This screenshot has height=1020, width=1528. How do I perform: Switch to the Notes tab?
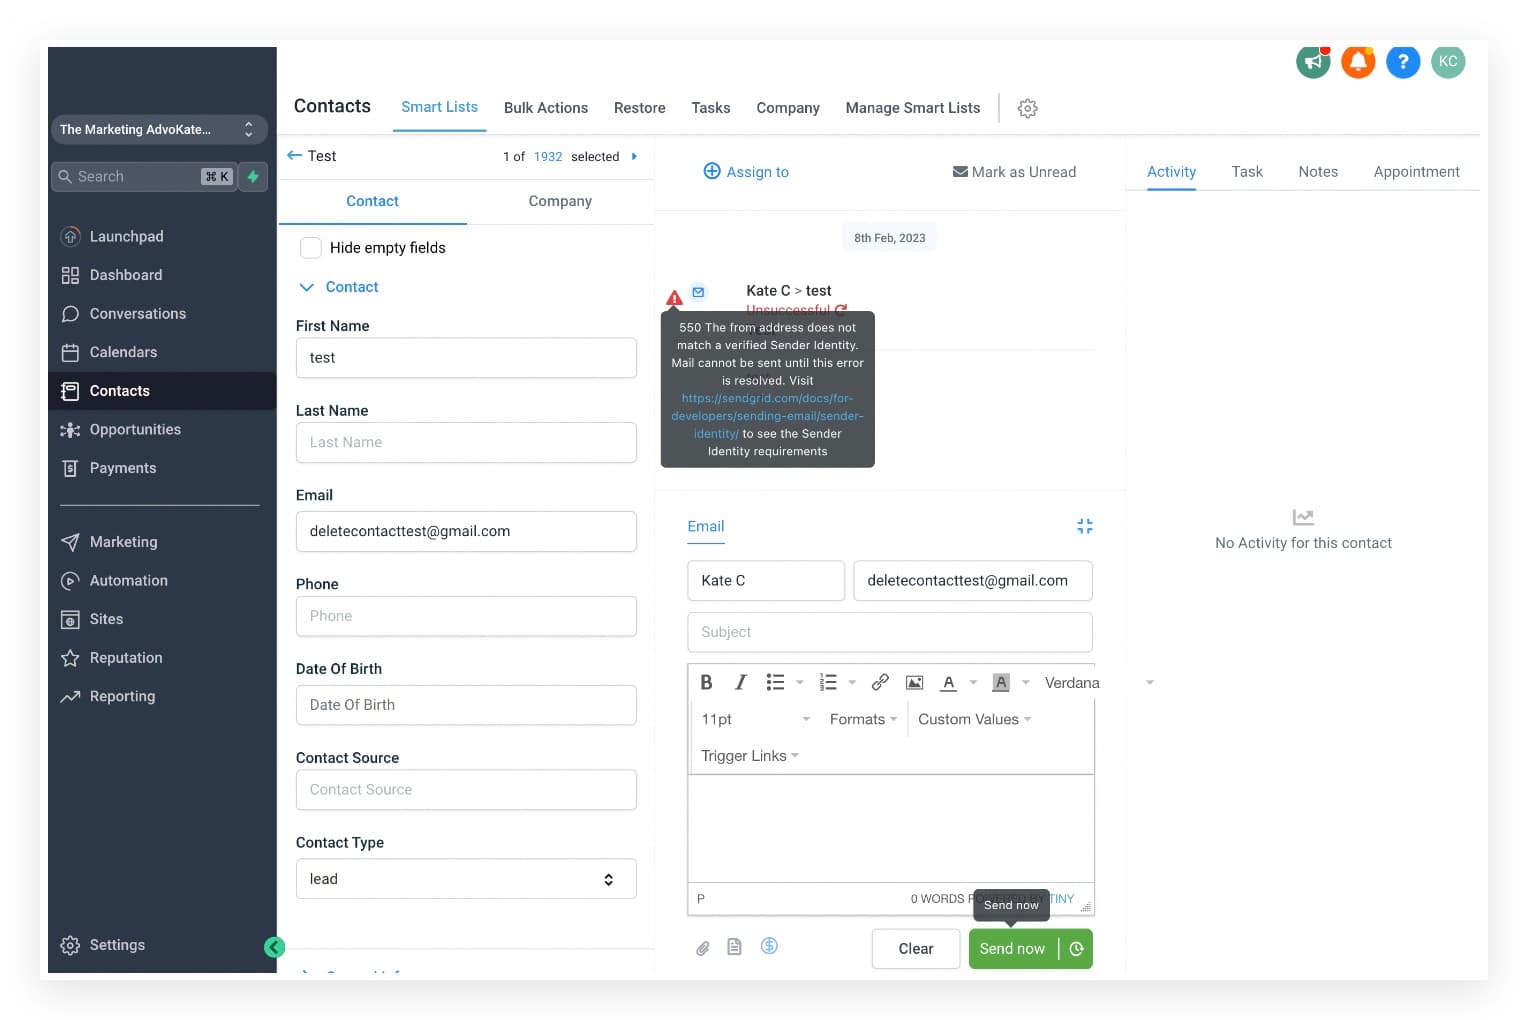1318,172
